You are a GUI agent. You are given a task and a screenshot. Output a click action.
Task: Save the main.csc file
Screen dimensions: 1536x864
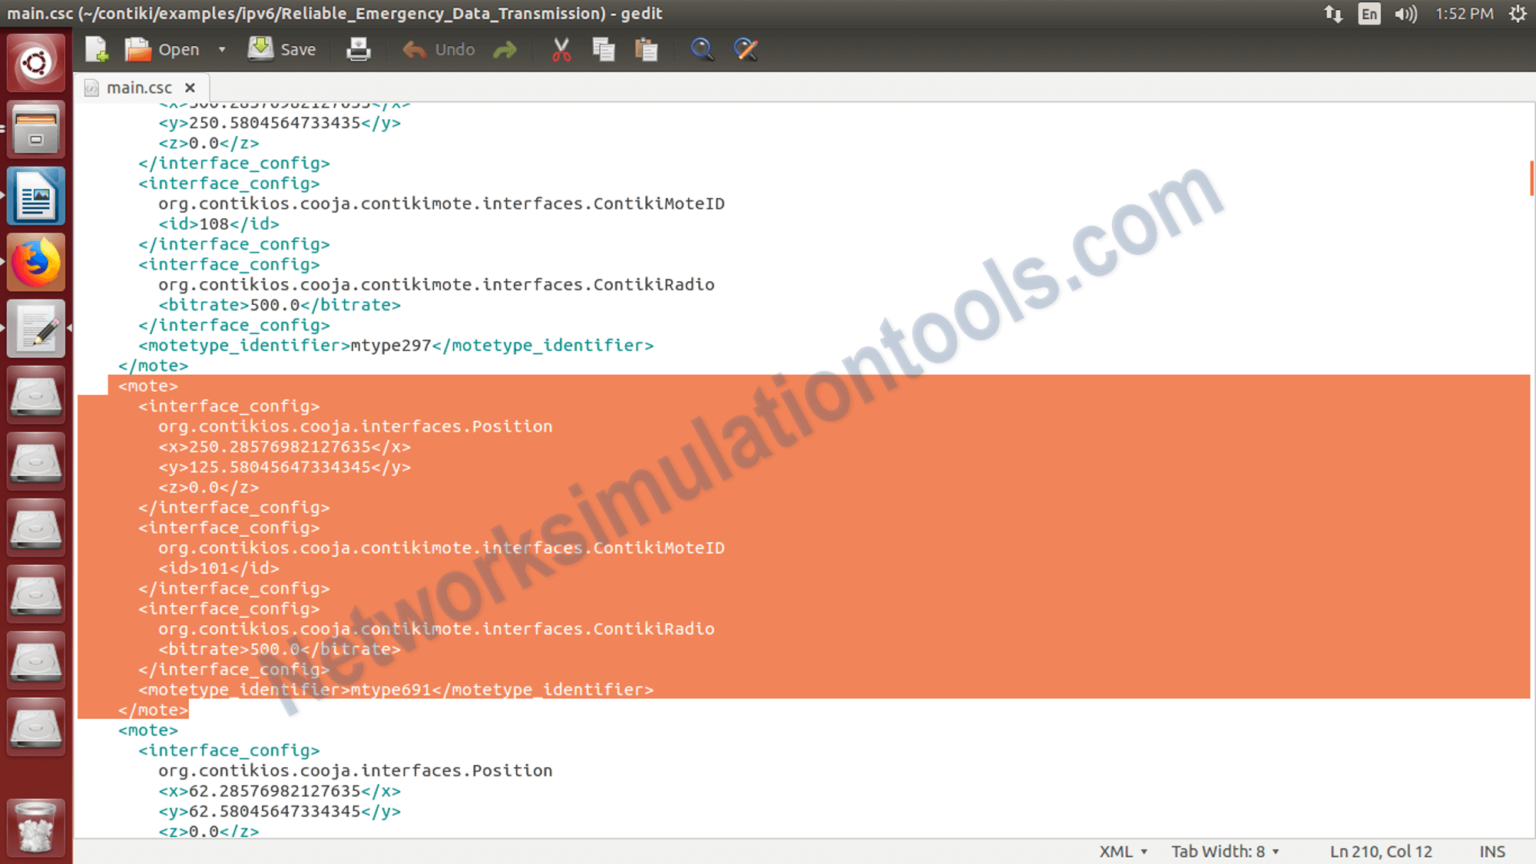pyautogui.click(x=282, y=48)
